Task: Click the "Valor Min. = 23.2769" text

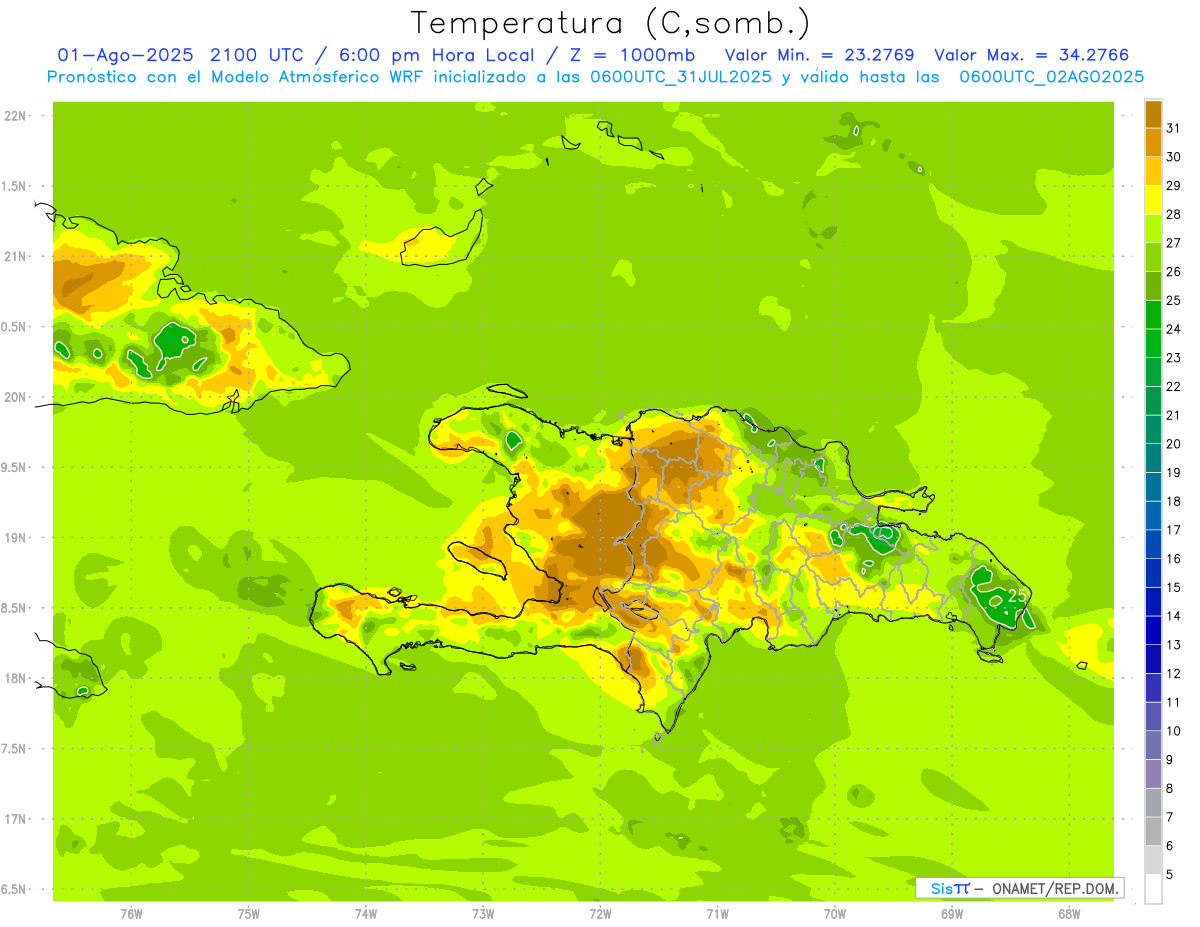Action: pos(819,55)
